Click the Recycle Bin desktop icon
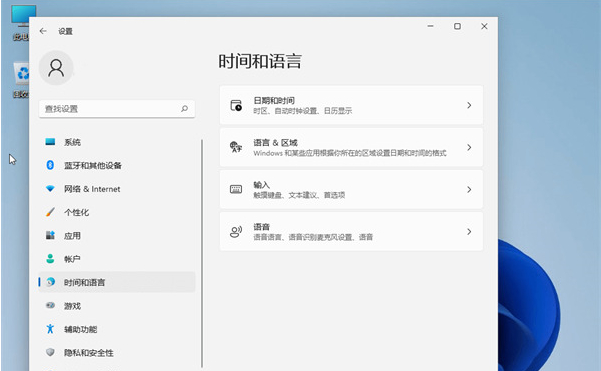The image size is (601, 371). click(x=21, y=79)
